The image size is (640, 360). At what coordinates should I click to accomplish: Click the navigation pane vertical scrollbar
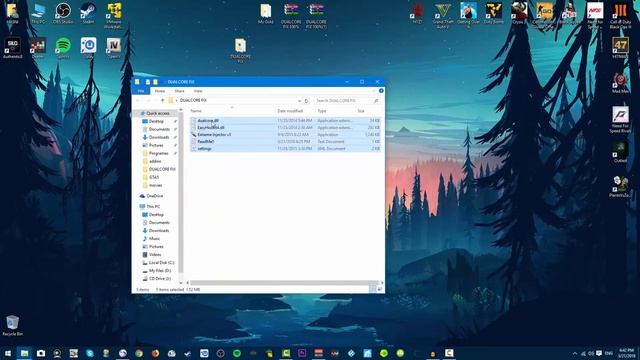pos(181,192)
